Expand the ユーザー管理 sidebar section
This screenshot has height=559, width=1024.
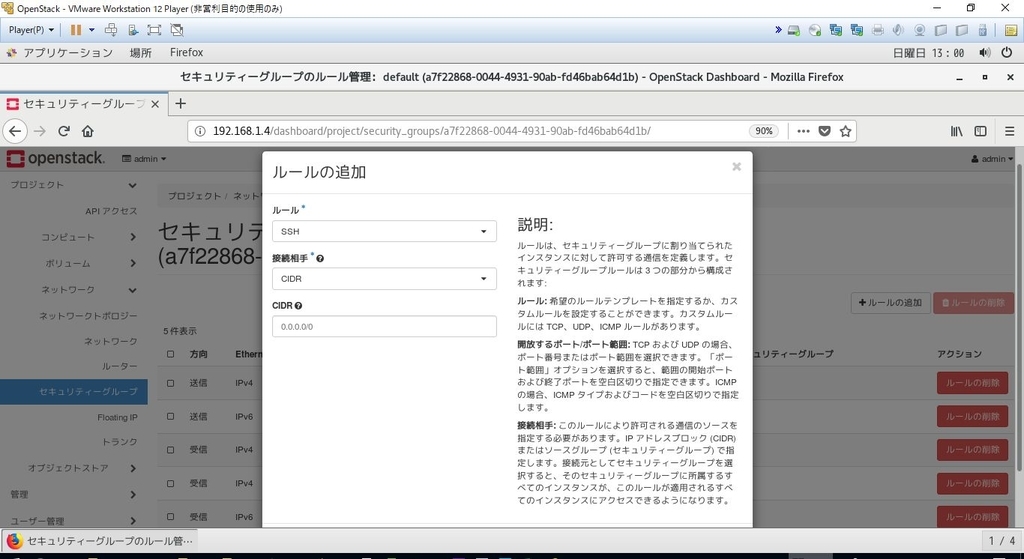pyautogui.click(x=74, y=520)
